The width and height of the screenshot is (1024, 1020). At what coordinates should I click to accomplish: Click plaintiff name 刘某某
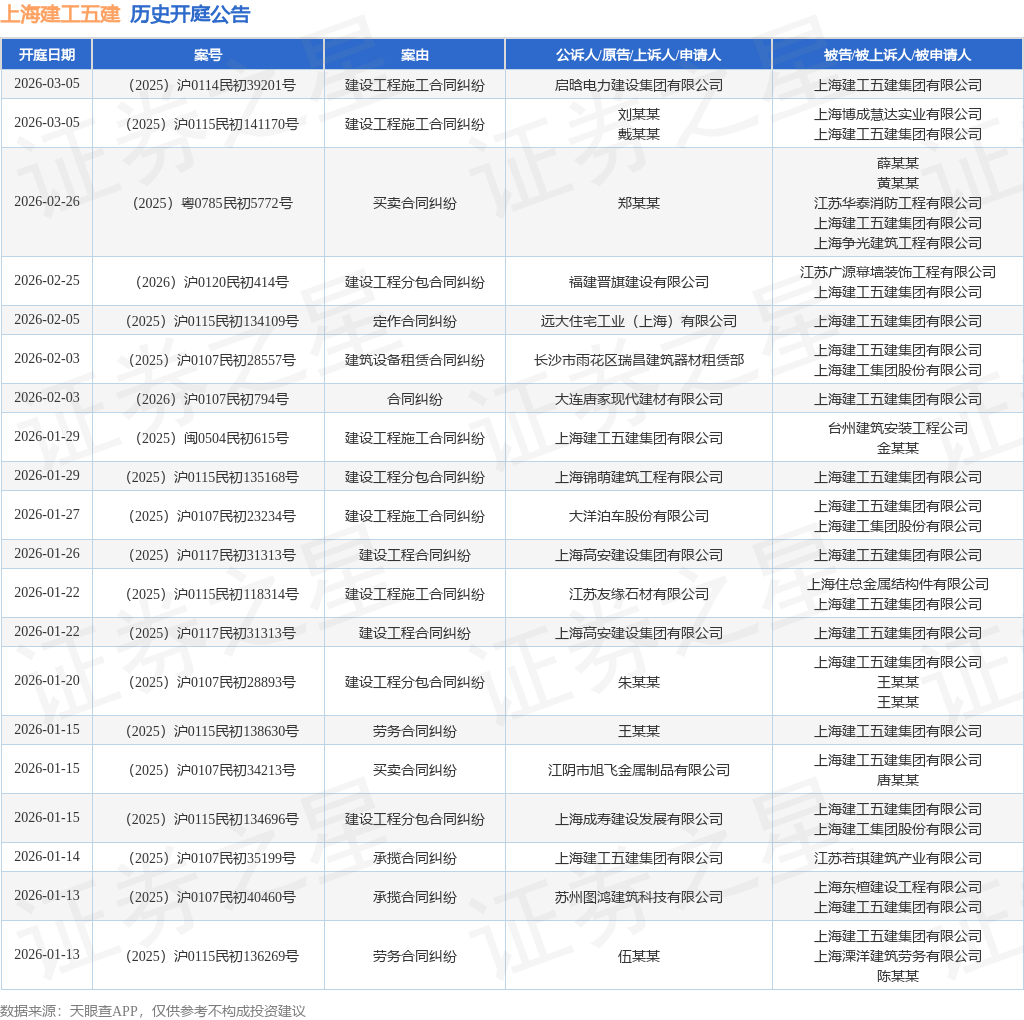pos(639,114)
